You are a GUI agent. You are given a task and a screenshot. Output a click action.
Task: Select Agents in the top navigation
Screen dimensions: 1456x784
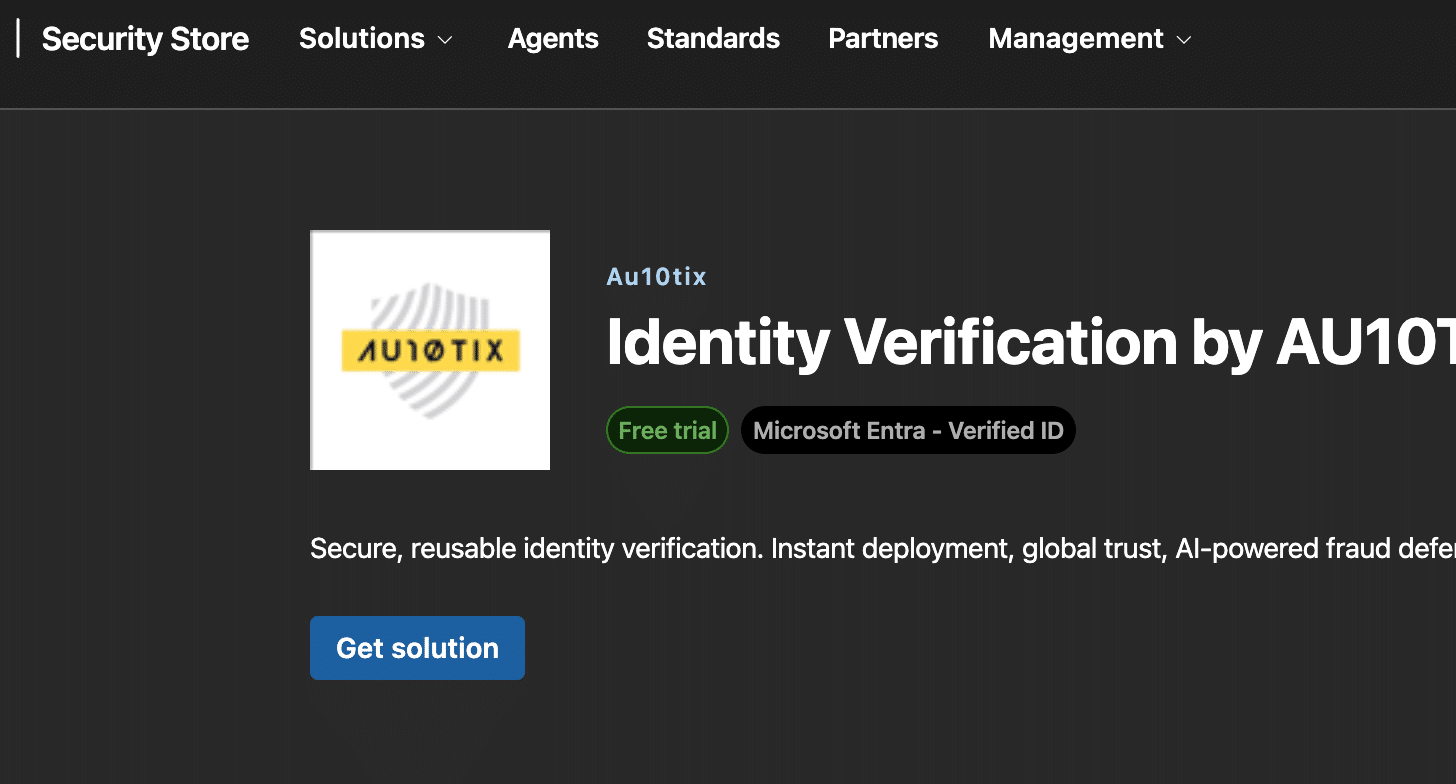(x=553, y=38)
